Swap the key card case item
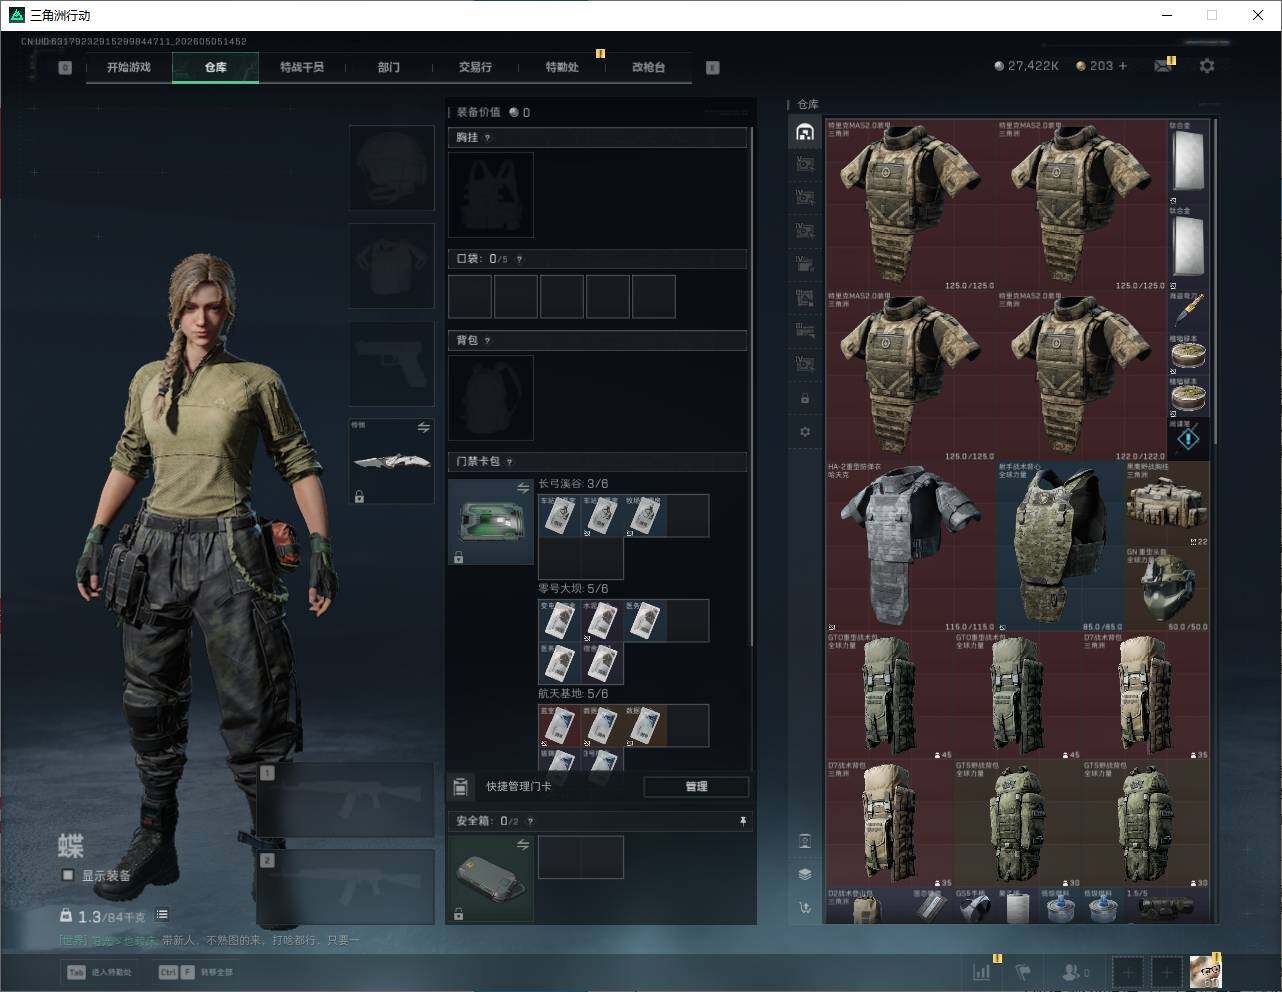 (523, 488)
